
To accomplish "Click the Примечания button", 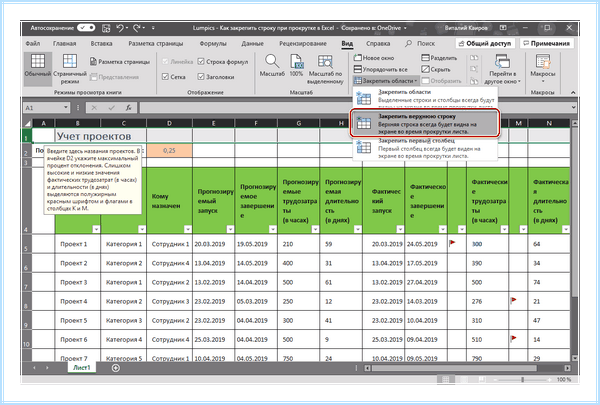I will [546, 43].
